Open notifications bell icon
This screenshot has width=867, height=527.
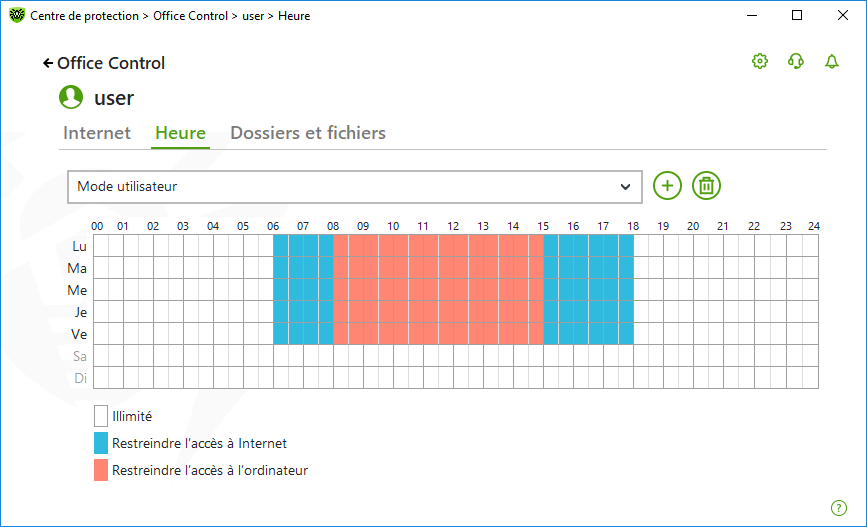832,62
